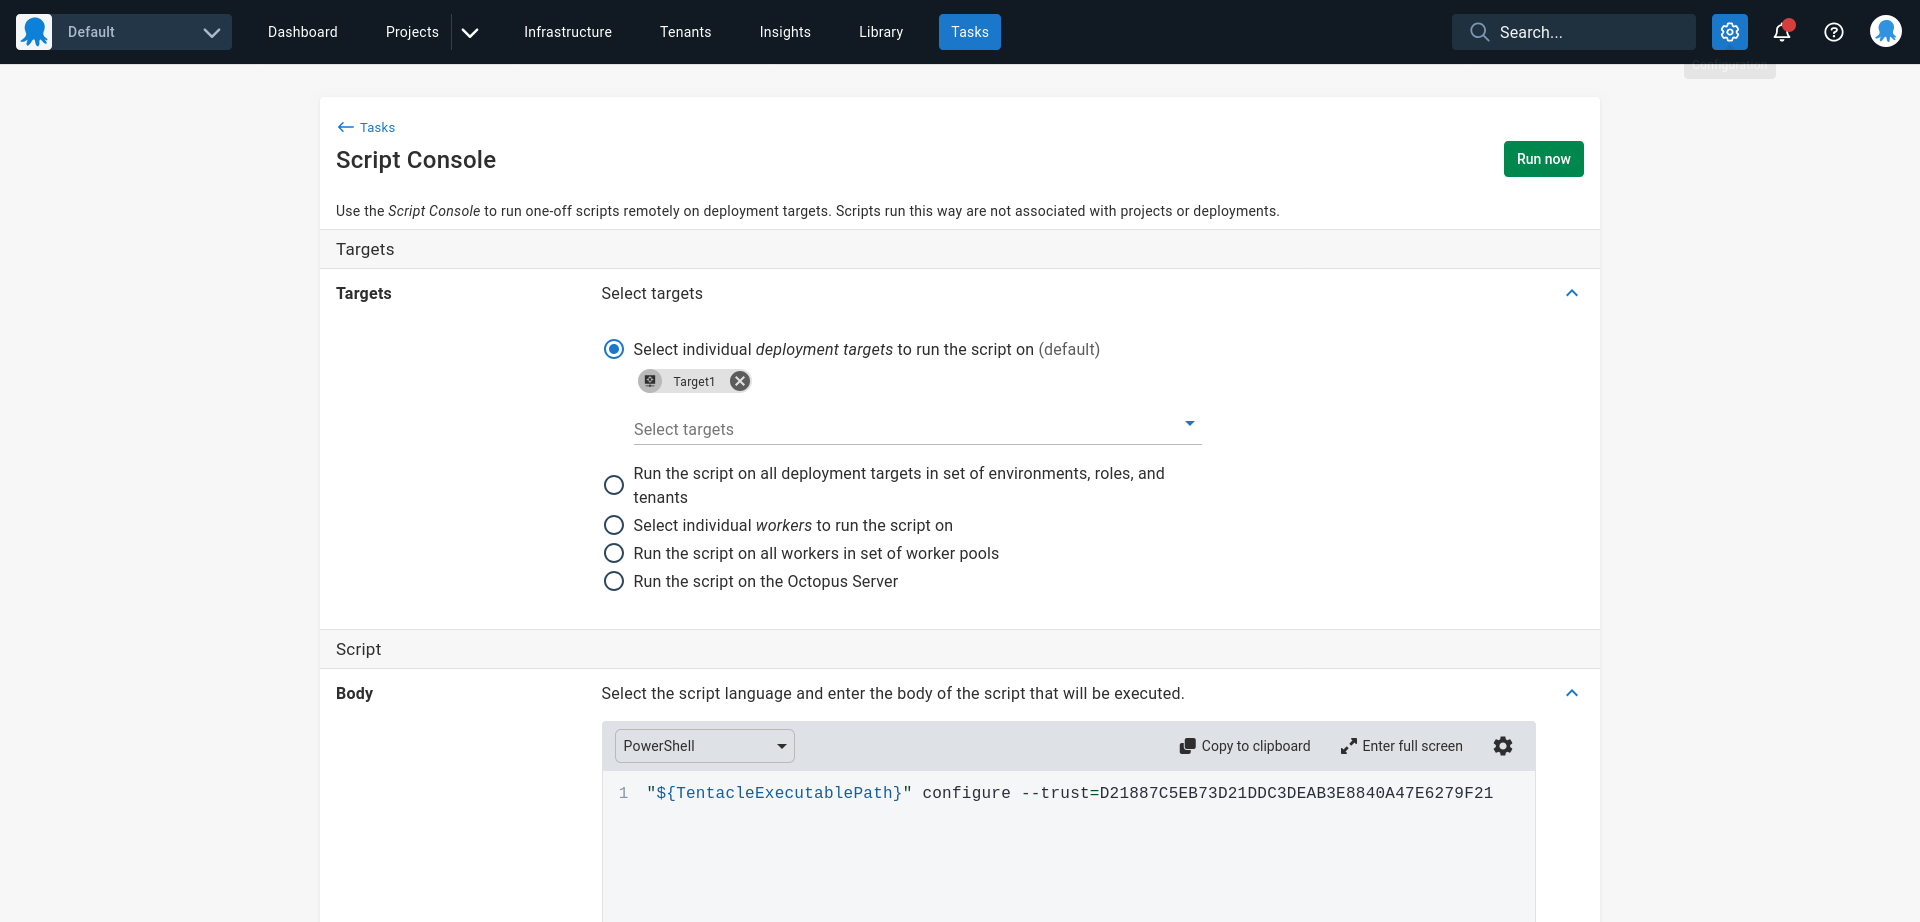Image resolution: width=1920 pixels, height=922 pixels.
Task: Choose Run the script on Octopus Server
Action: click(614, 581)
